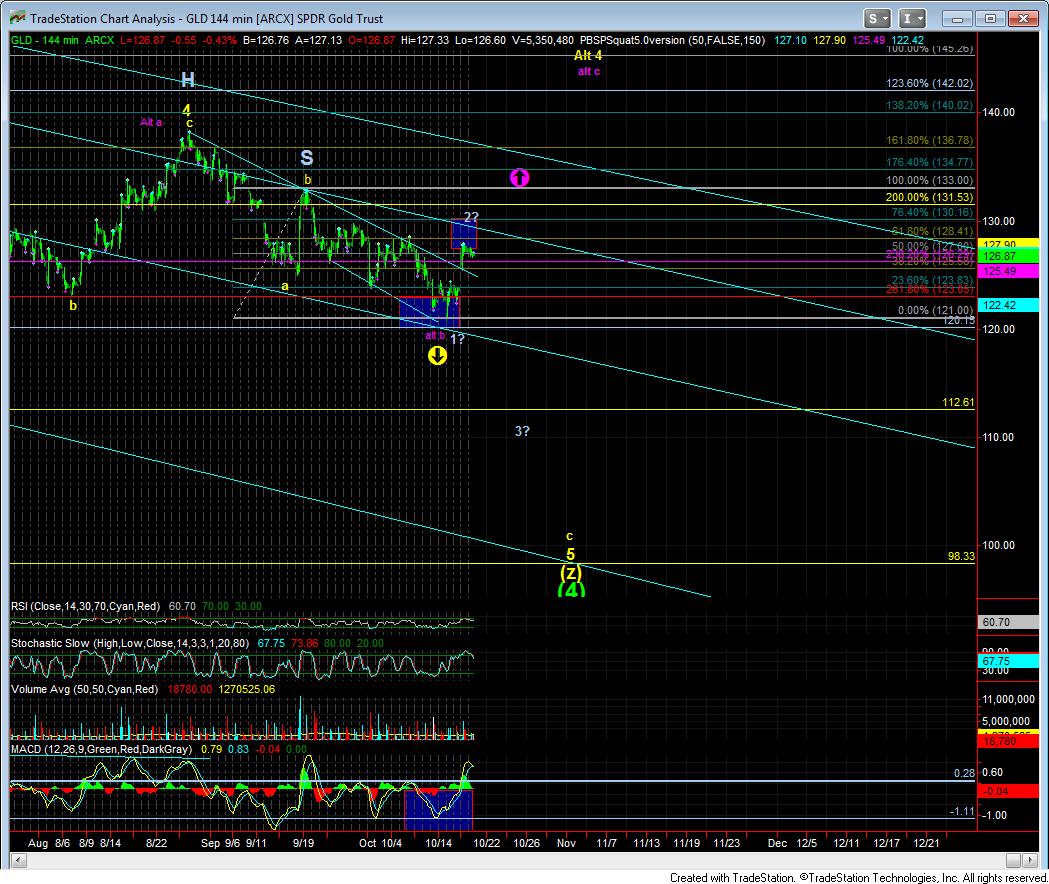Select the magenta Alt a label
Image resolution: width=1049 pixels, height=884 pixels.
point(151,122)
